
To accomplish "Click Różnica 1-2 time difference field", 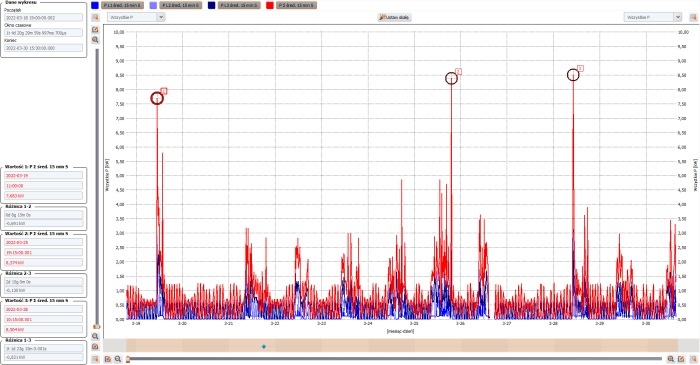I will click(43, 215).
